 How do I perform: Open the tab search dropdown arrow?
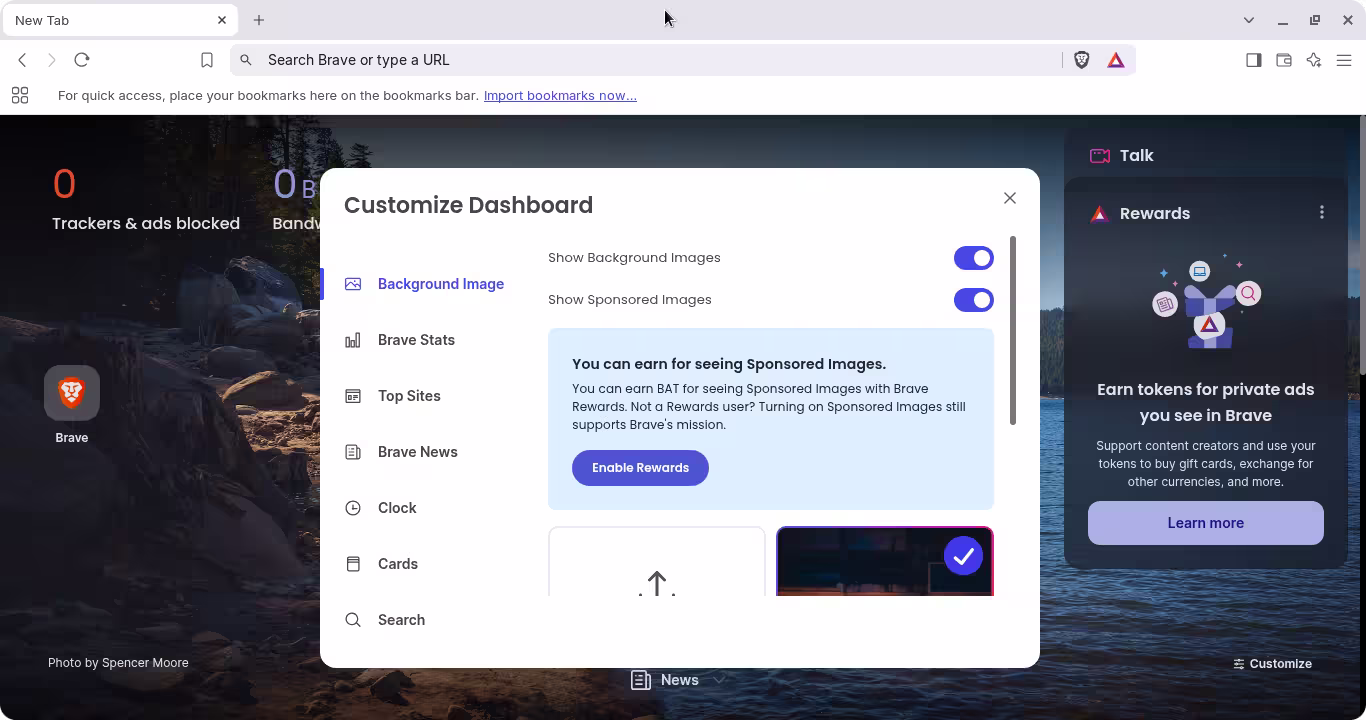[x=1249, y=20]
